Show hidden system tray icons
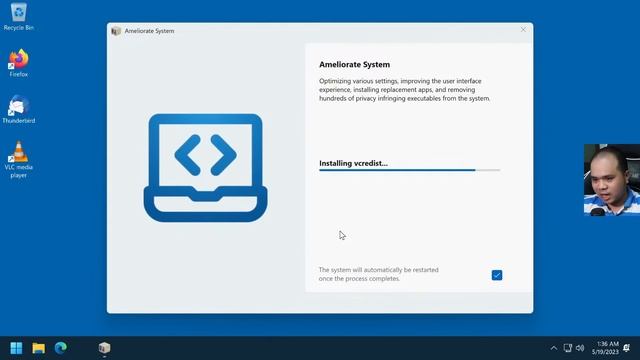 [553, 348]
